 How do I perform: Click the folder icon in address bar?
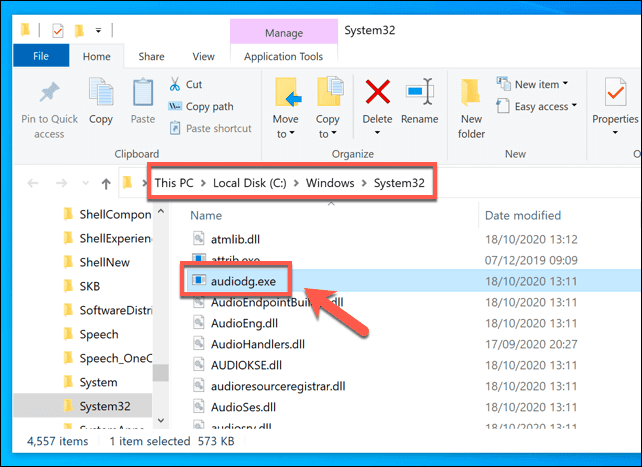click(x=127, y=182)
